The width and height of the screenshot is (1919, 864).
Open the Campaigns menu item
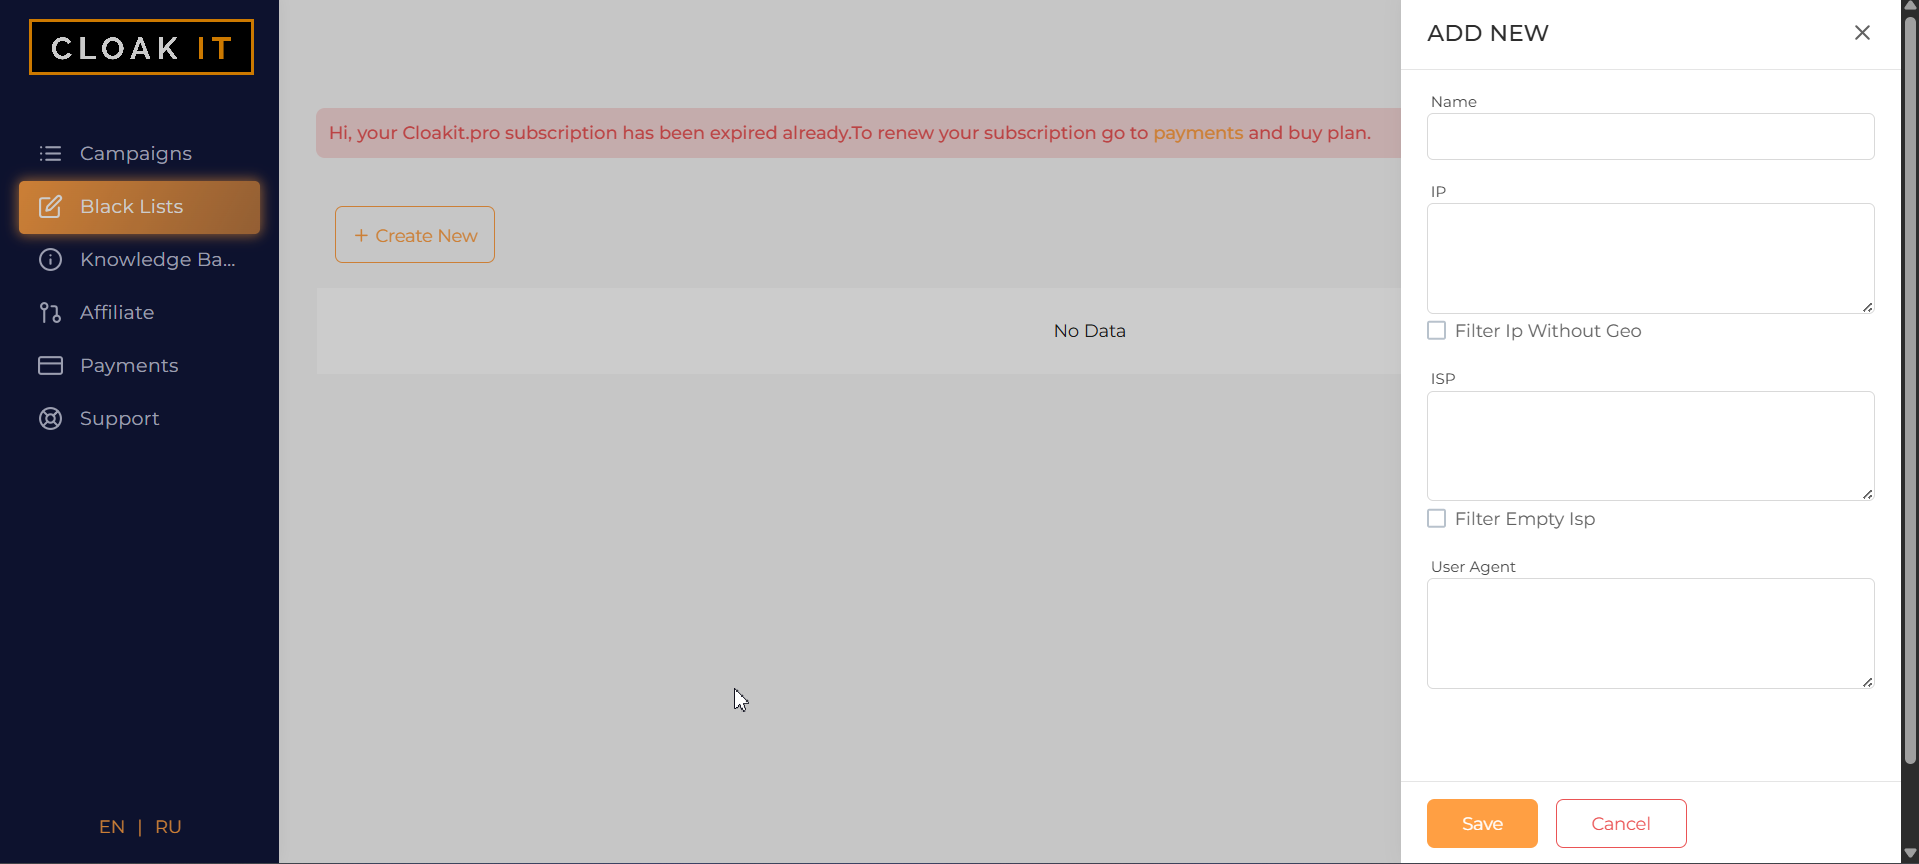point(136,153)
